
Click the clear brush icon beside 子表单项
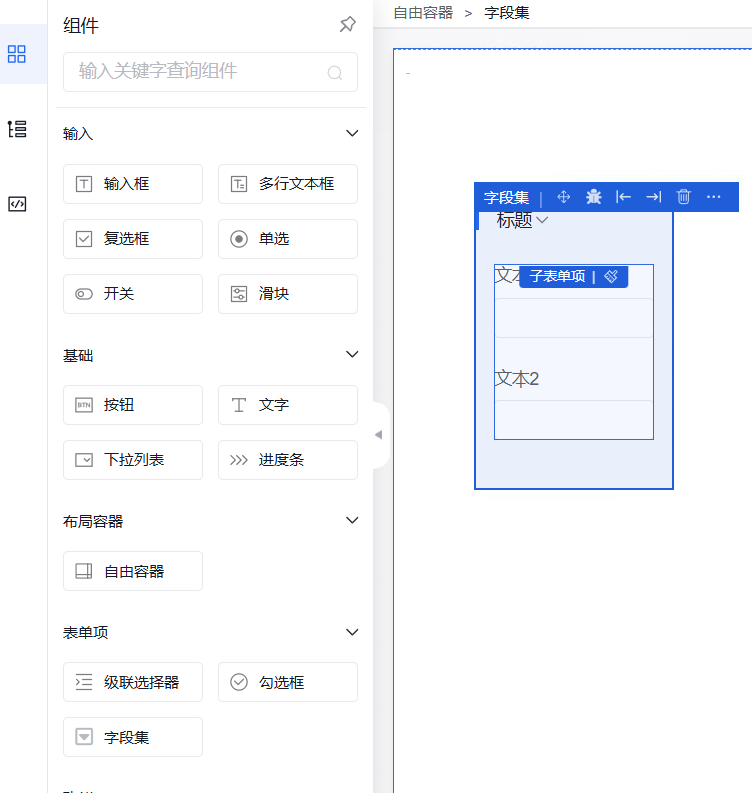[611, 276]
